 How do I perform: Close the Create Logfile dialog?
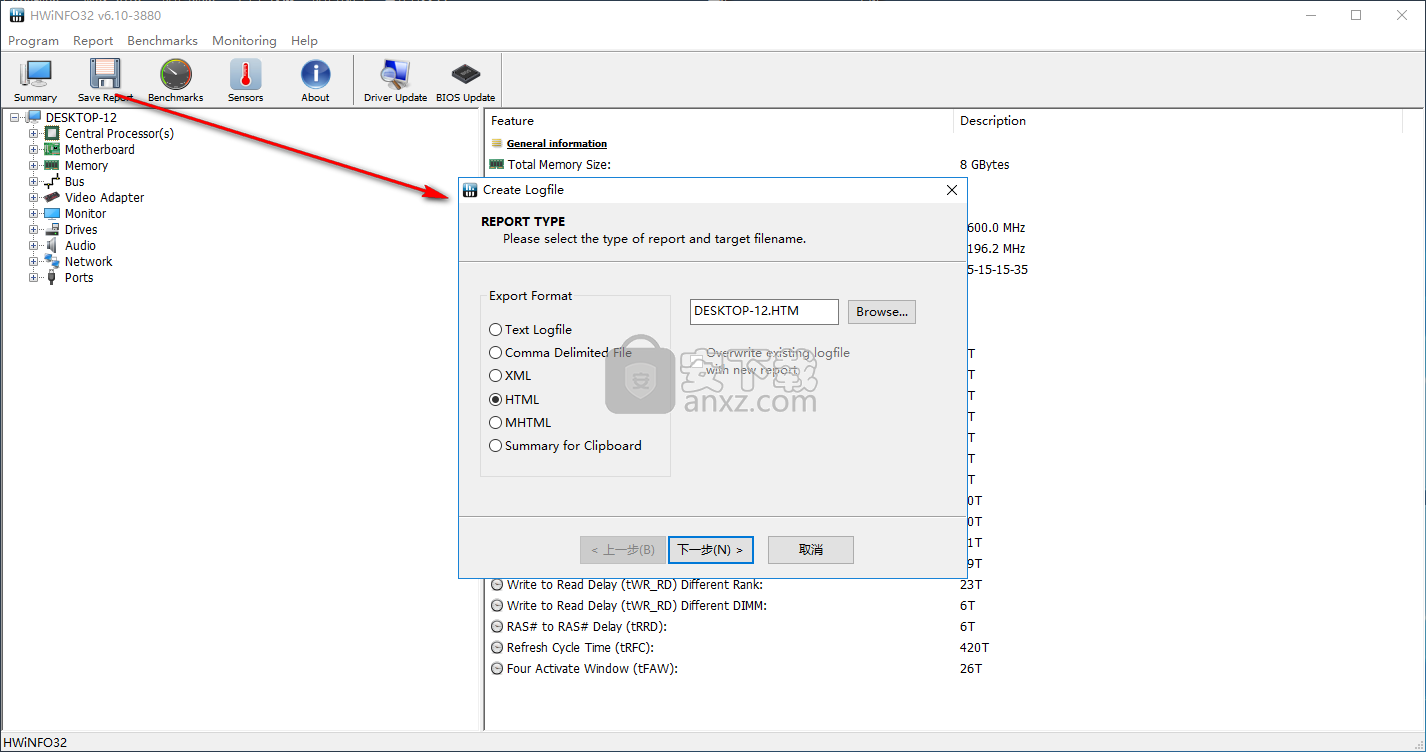tap(952, 190)
